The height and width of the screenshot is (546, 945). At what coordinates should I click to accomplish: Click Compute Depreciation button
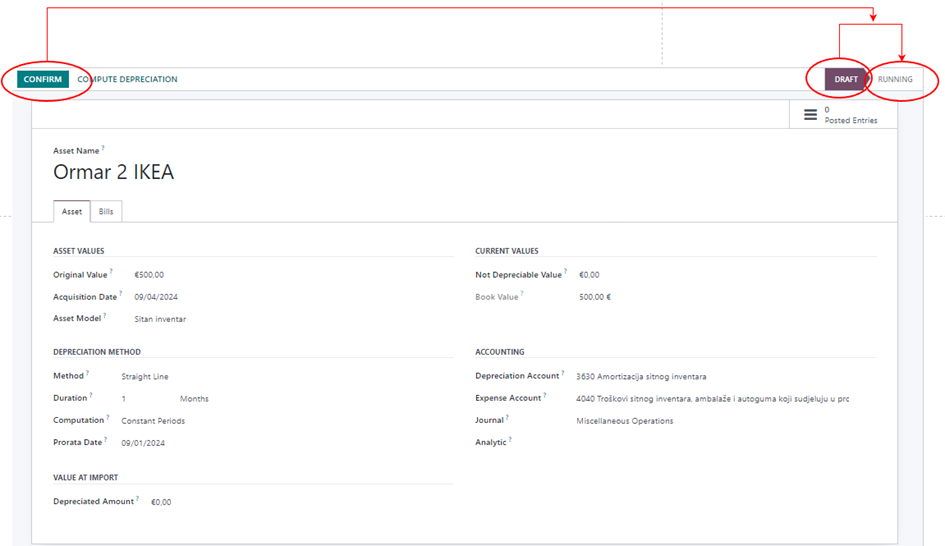pos(128,79)
